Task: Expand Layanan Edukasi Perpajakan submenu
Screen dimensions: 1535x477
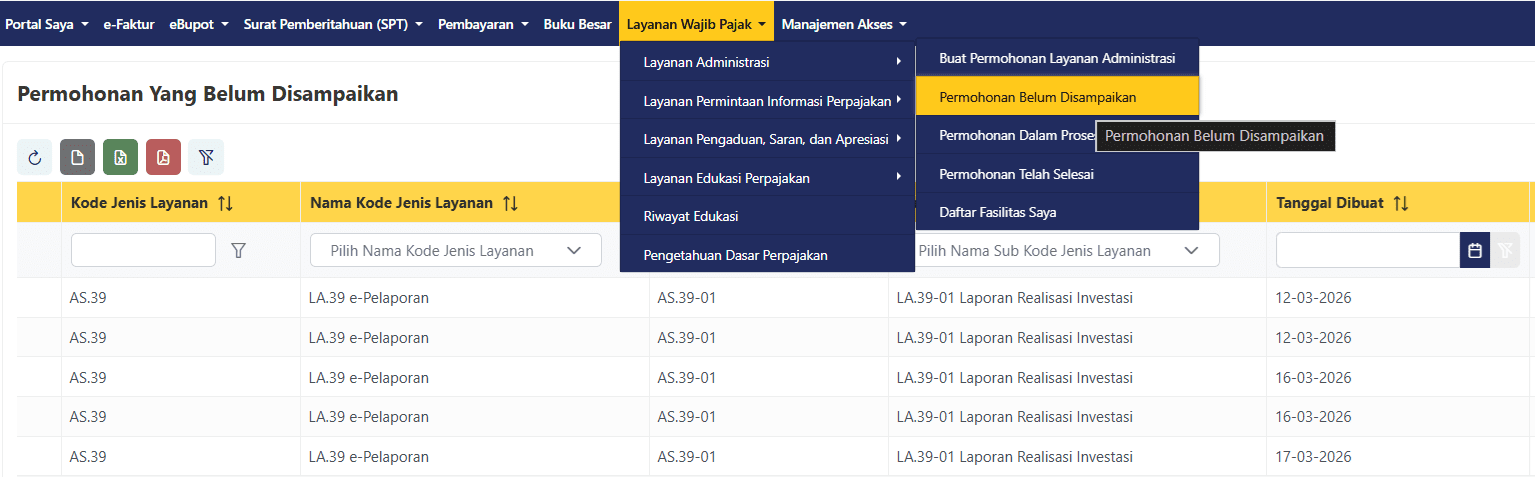Action: [767, 178]
